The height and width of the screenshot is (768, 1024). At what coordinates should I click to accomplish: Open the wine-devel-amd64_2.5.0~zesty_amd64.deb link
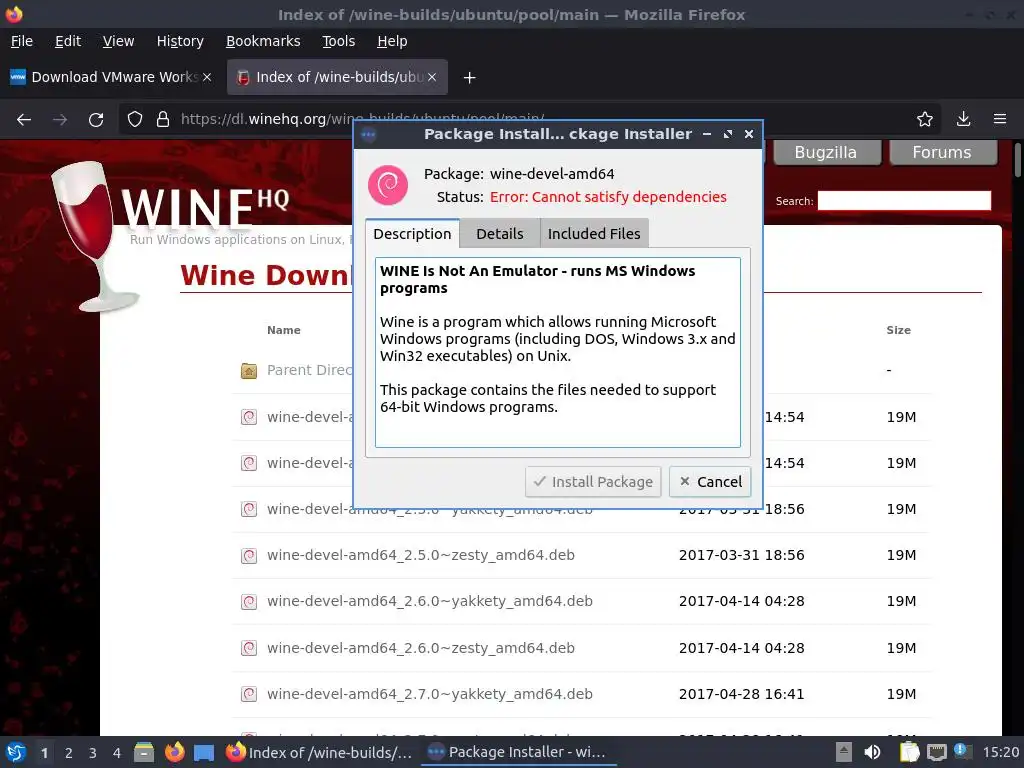click(421, 555)
